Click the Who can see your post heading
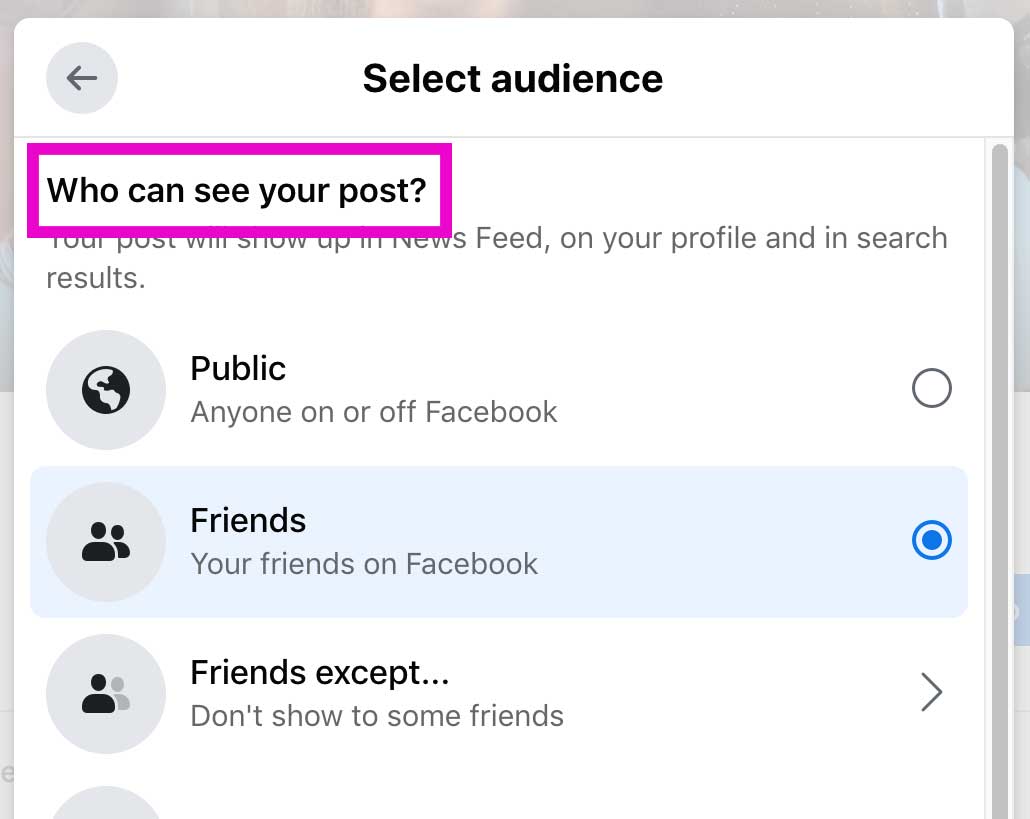Viewport: 1030px width, 819px height. (238, 190)
